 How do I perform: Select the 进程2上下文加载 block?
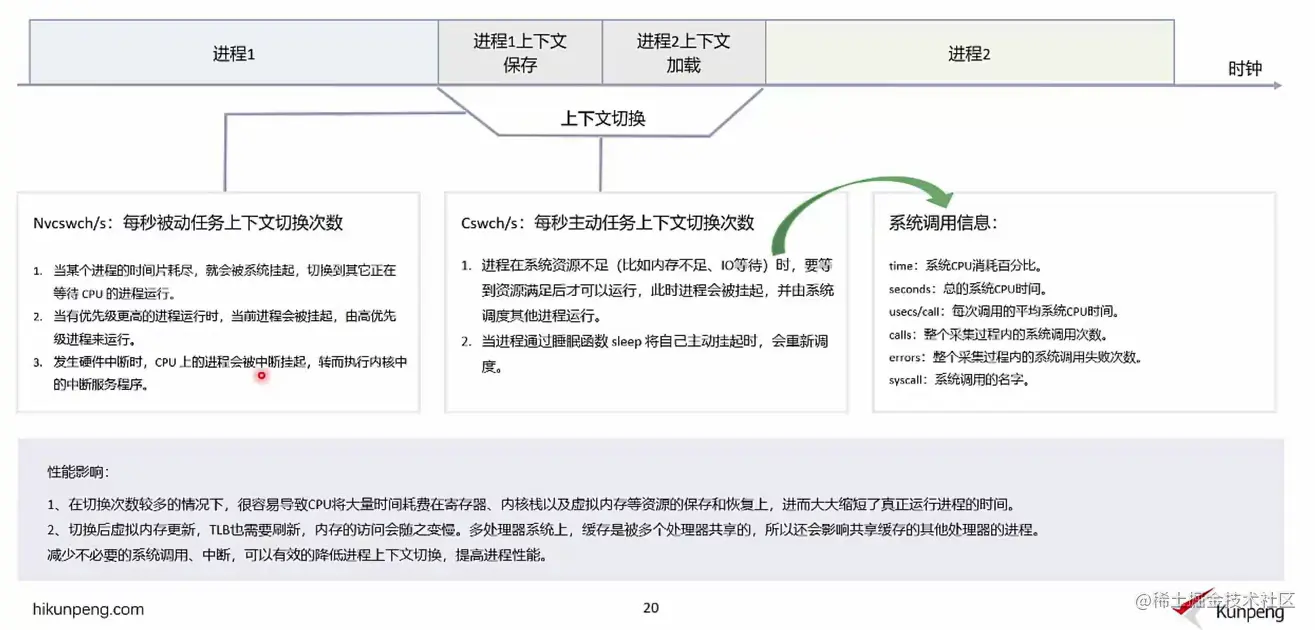pos(684,53)
